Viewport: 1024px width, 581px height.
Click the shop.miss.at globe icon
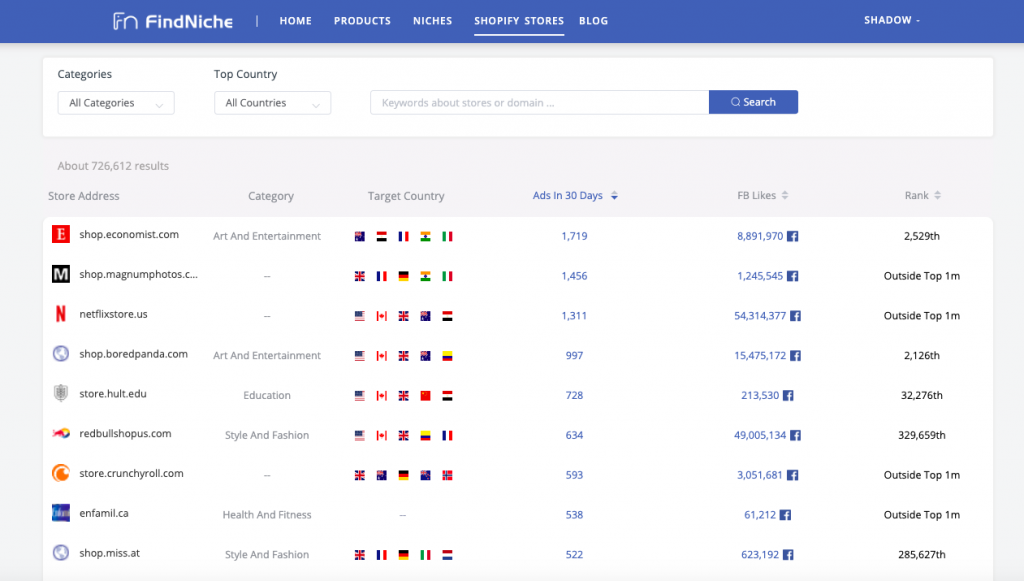[61, 553]
